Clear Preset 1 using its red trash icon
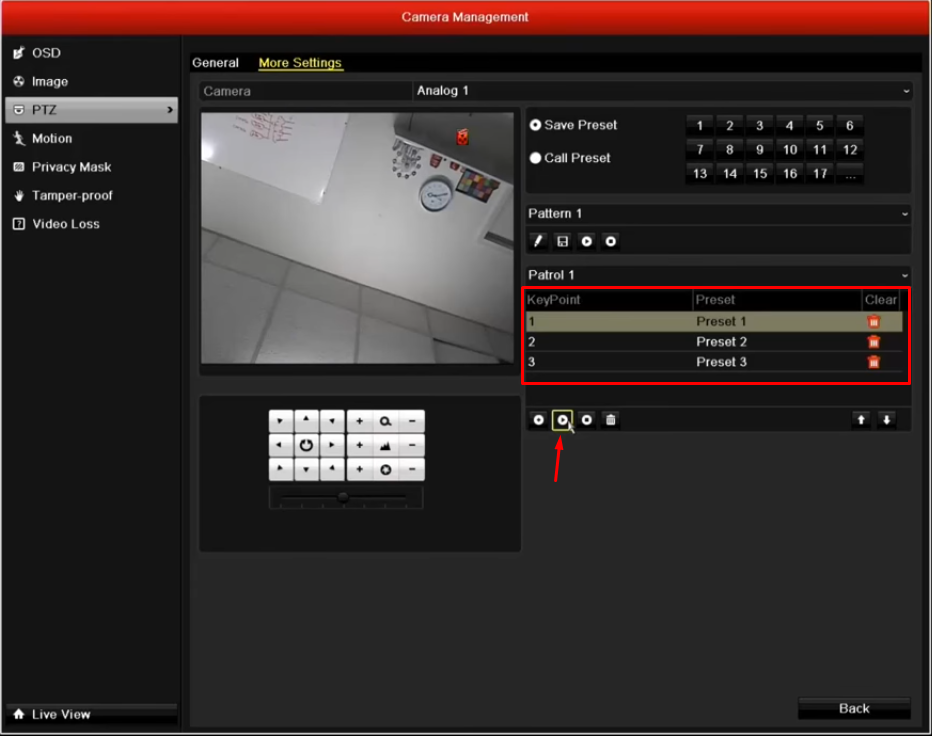 click(x=873, y=322)
